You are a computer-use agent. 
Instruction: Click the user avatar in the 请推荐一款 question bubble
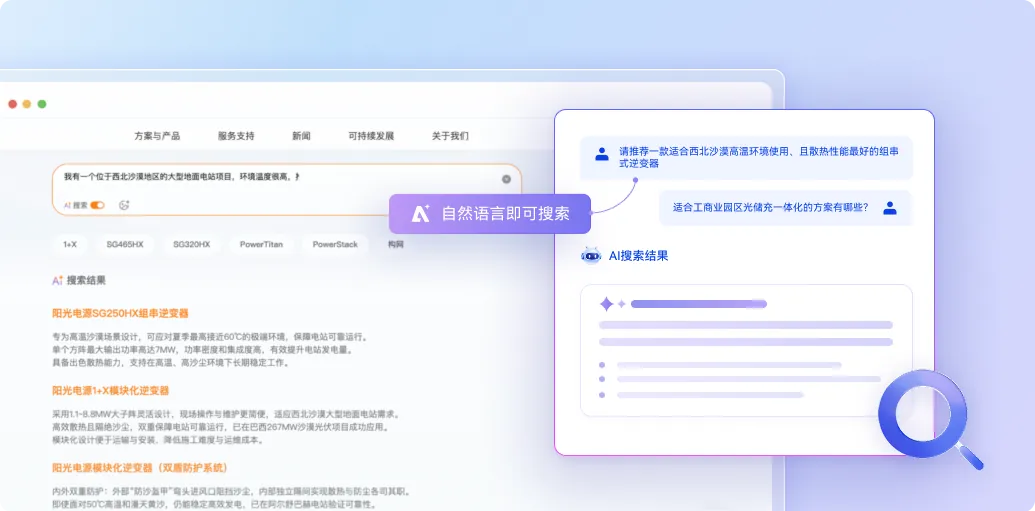(601, 154)
